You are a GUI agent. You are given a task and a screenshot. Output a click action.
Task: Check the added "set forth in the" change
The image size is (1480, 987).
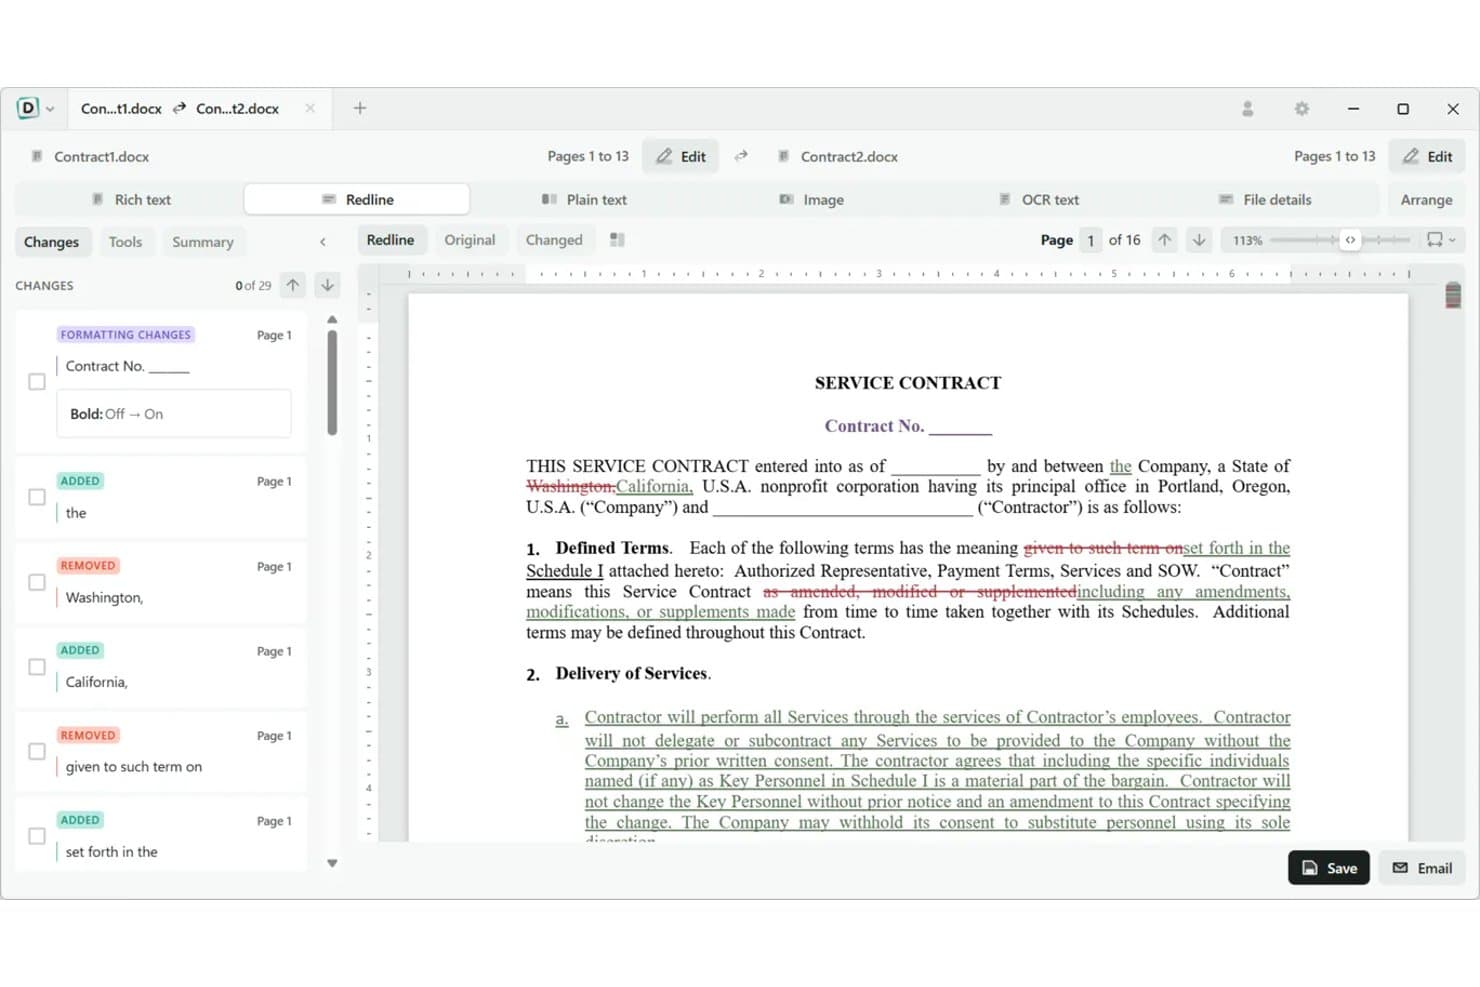point(37,836)
